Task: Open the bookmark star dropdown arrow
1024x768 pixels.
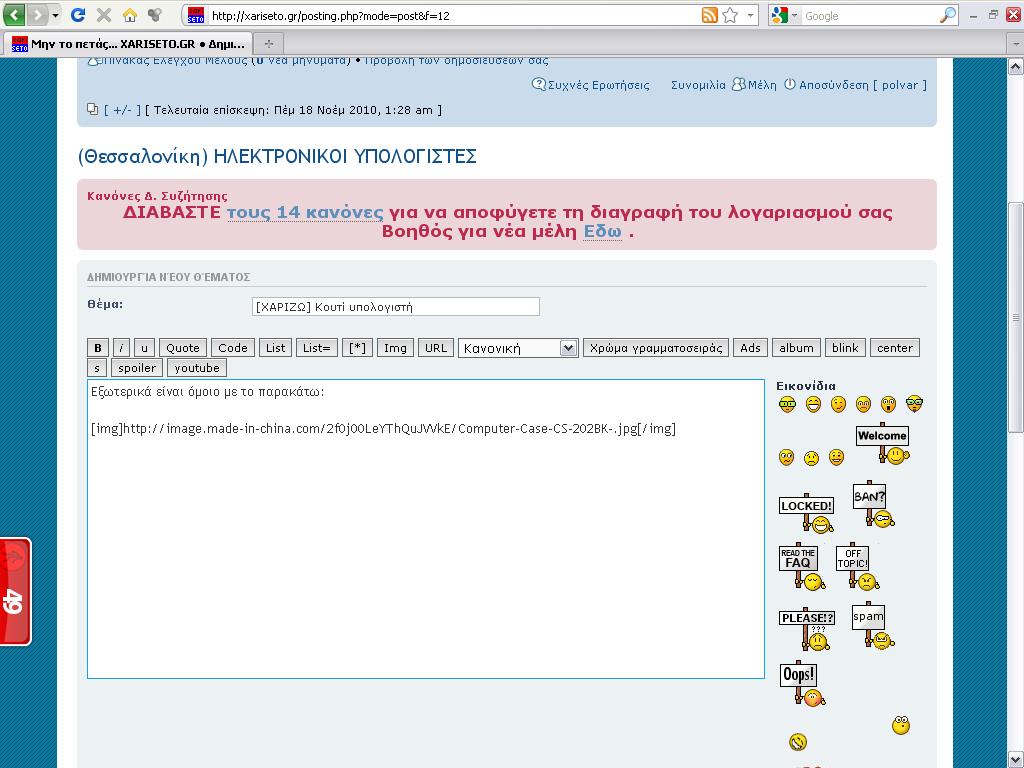Action: click(750, 15)
